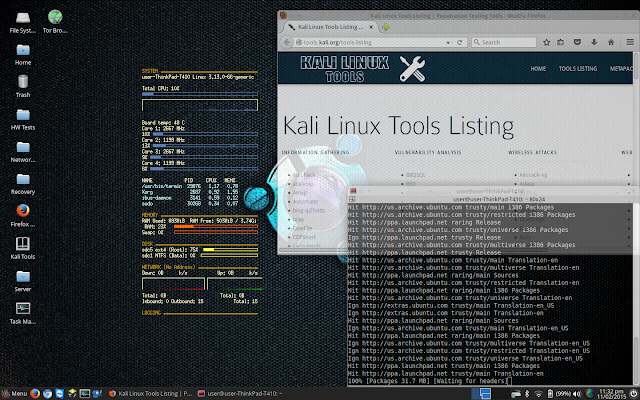640x400 pixels.
Task: Select the Kali Linux Tools Listing tab
Action: 331,27
